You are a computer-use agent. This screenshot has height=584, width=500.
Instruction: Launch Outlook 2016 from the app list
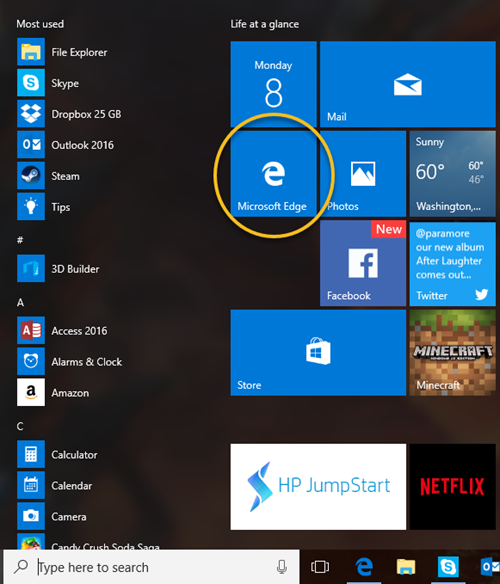click(66, 145)
